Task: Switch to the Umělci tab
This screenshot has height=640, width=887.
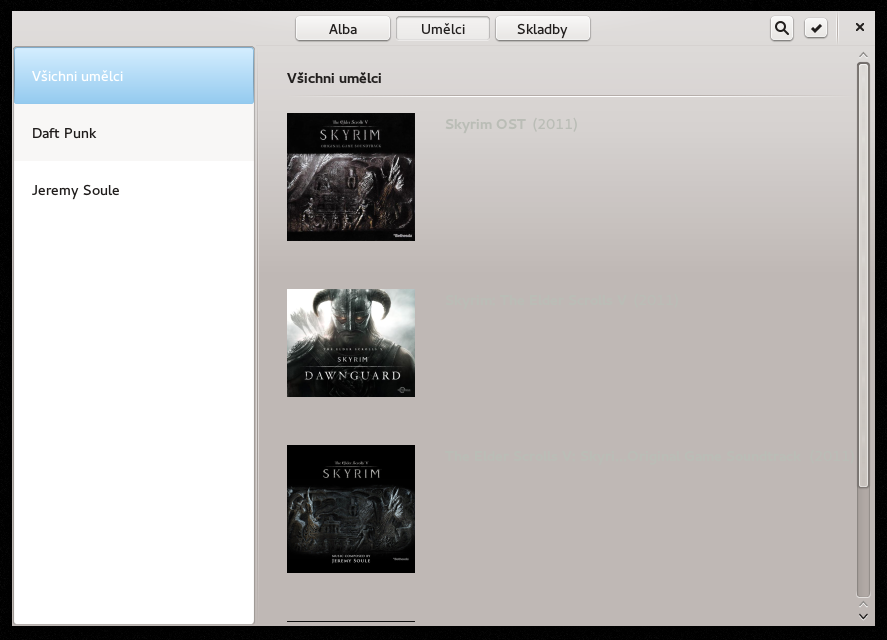Action: pyautogui.click(x=443, y=29)
